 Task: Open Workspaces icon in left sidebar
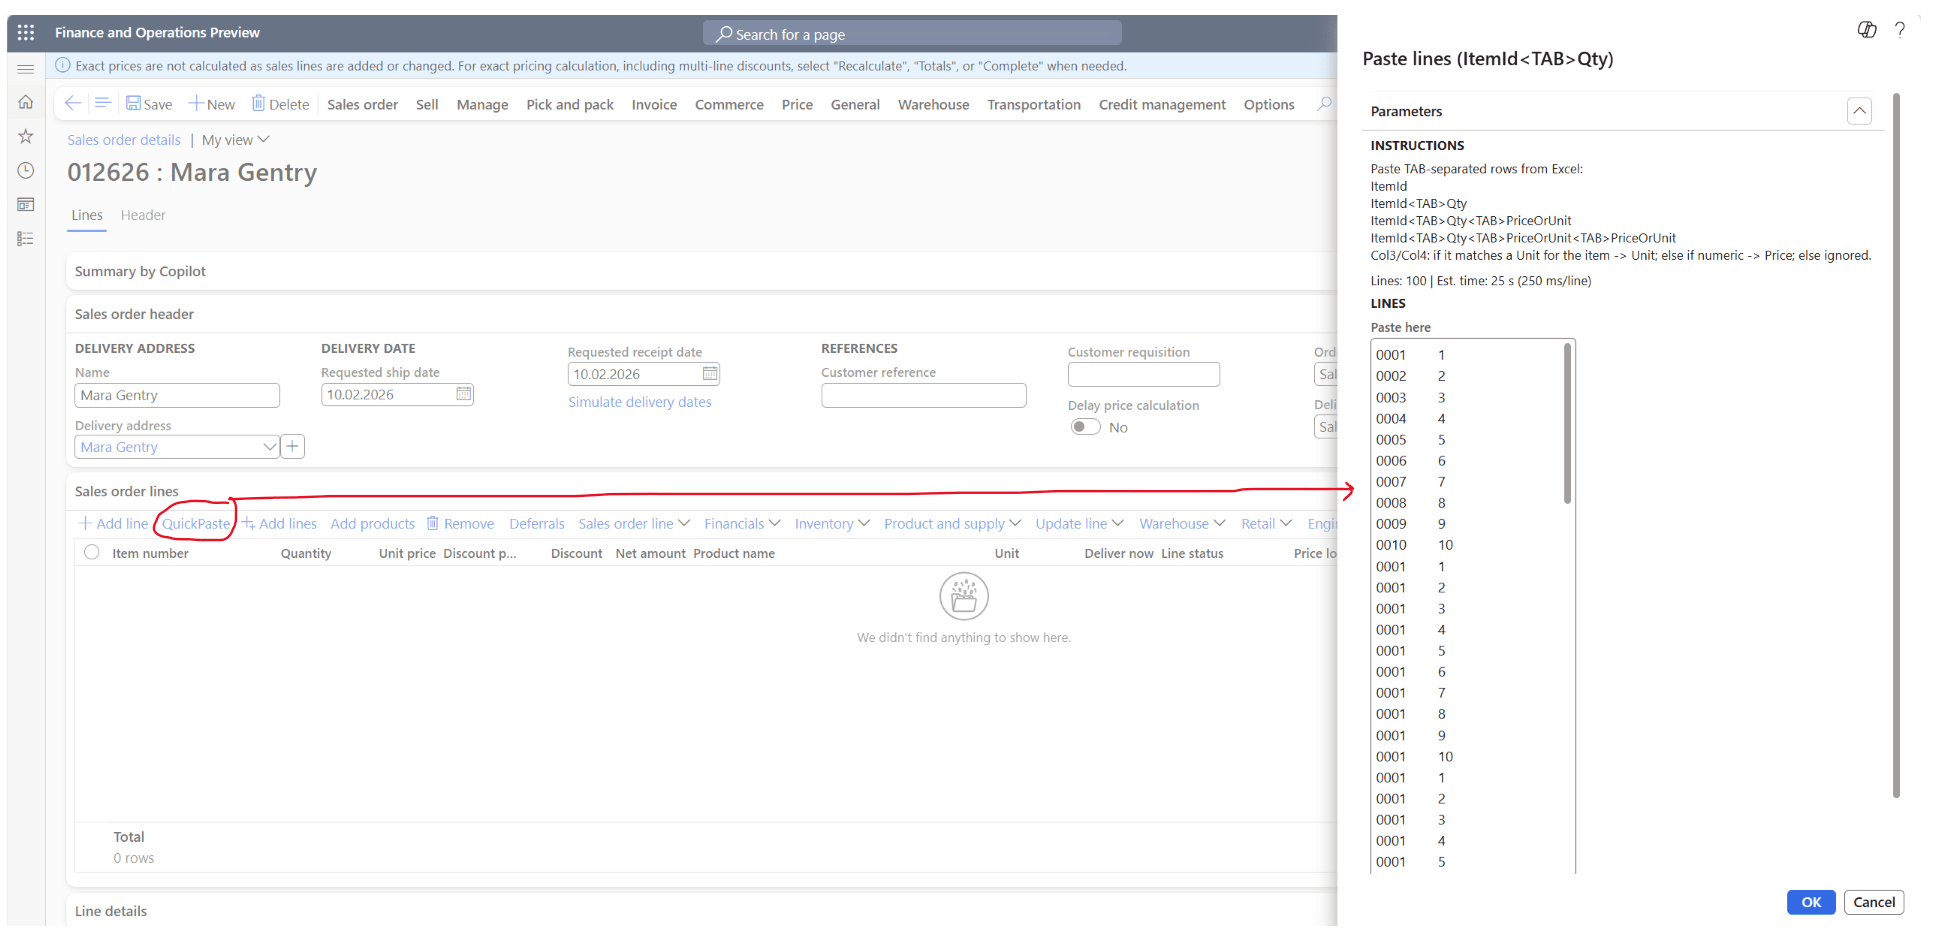point(26,204)
